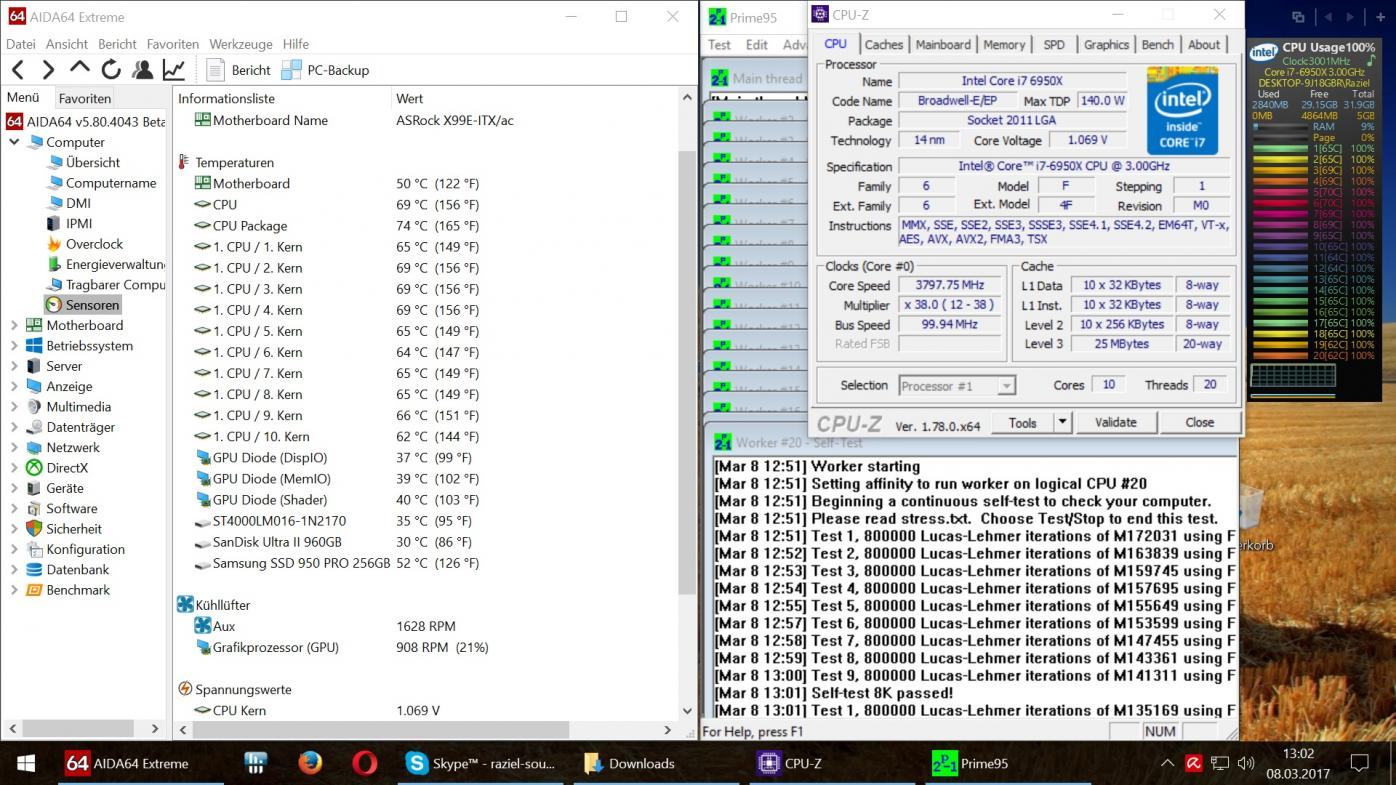Click DirectX Xbox icon in tree
The image size is (1396, 785).
tap(34, 467)
